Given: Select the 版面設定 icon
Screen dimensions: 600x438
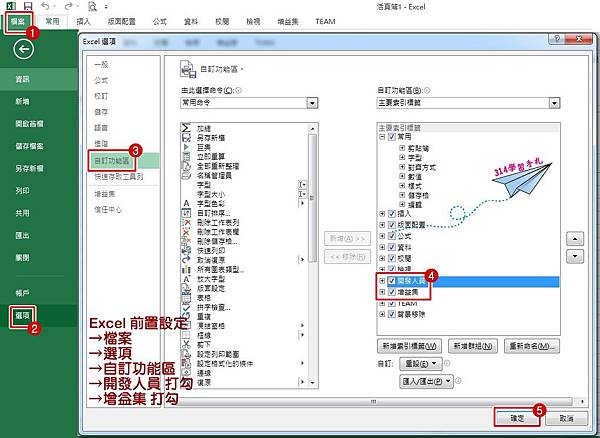Looking at the screenshot, I should (186, 288).
